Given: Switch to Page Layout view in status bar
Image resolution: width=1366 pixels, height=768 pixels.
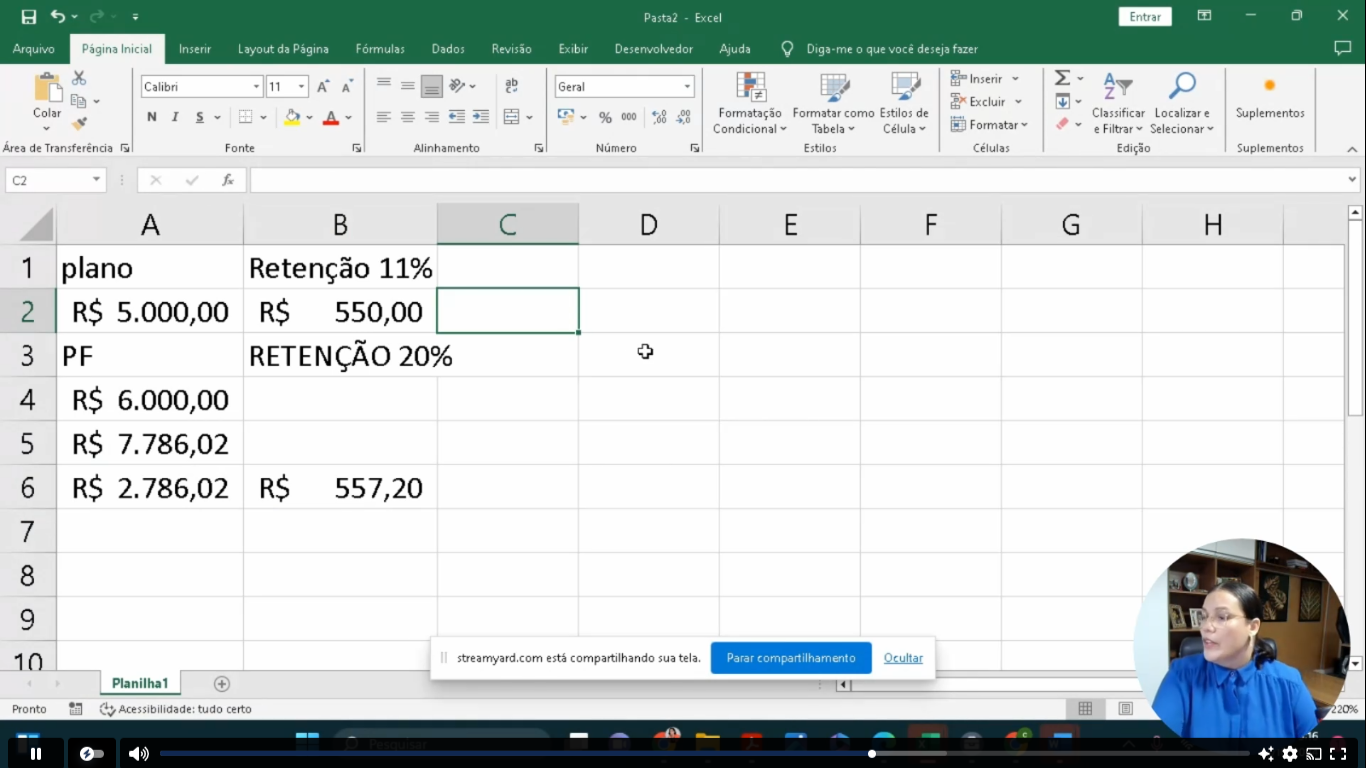Looking at the screenshot, I should coord(1126,709).
